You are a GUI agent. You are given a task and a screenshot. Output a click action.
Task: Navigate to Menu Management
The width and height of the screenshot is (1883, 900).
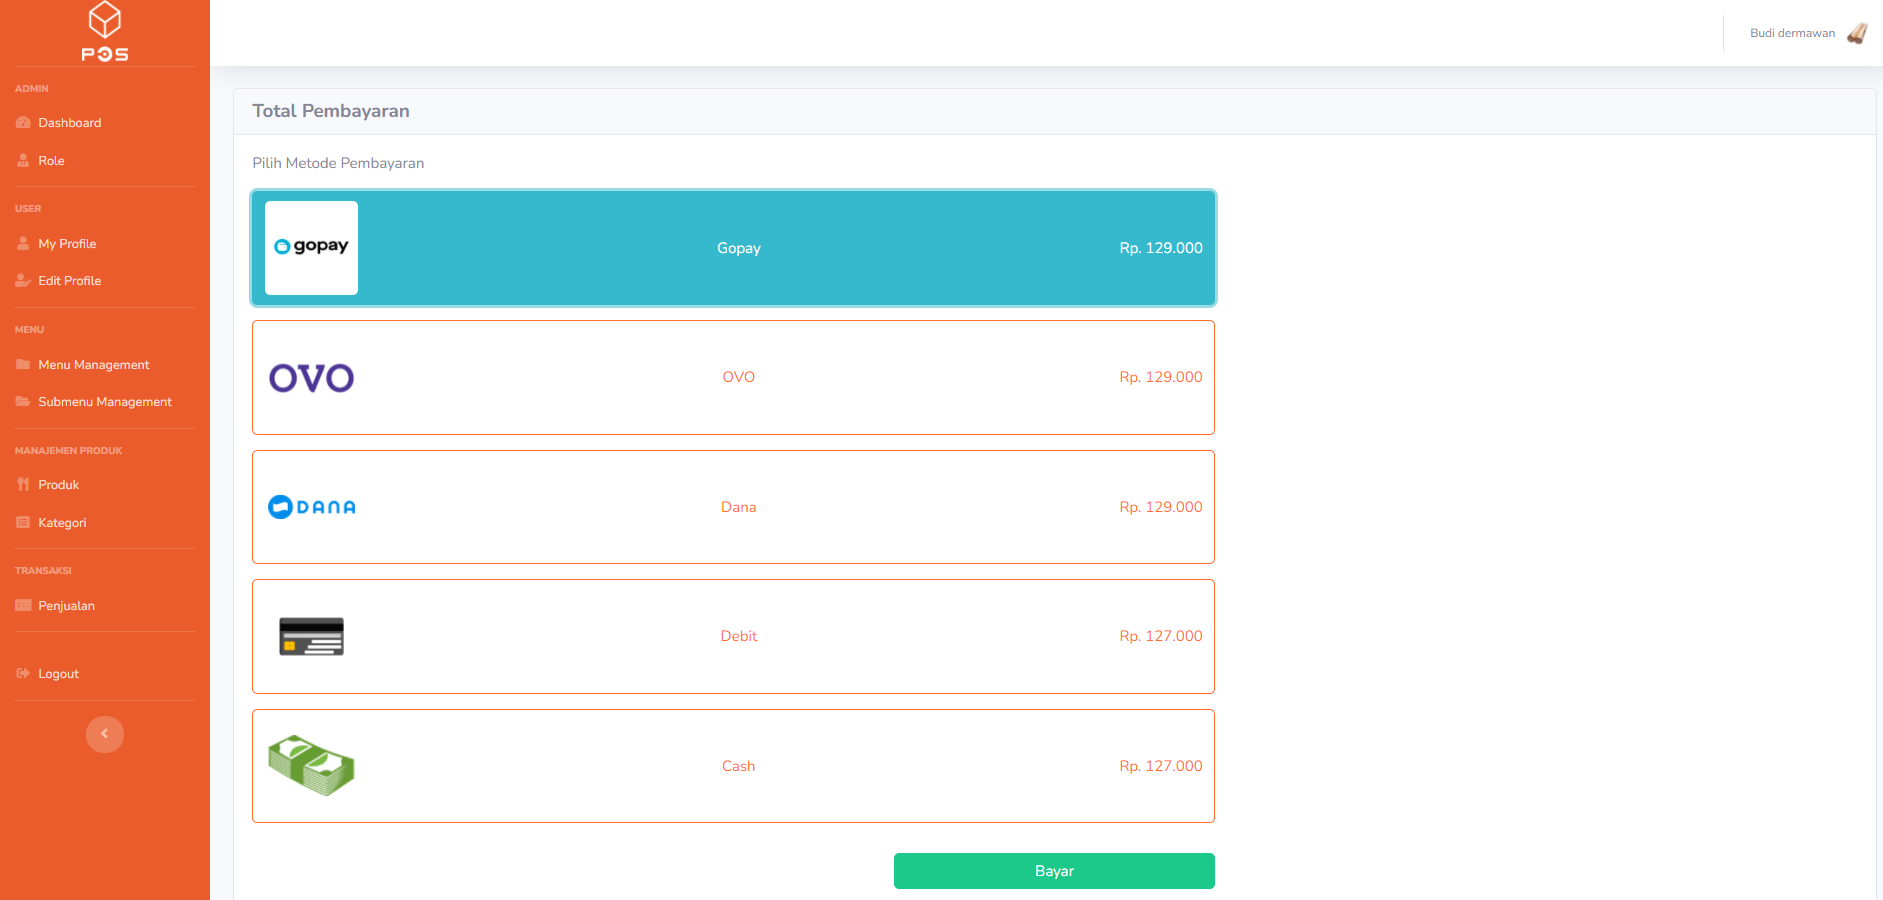click(x=94, y=365)
